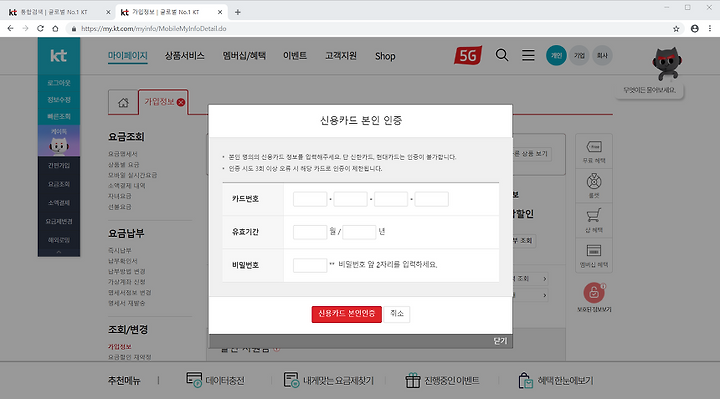The image size is (720, 399).
Task: Go back in browser
Action: point(10,28)
